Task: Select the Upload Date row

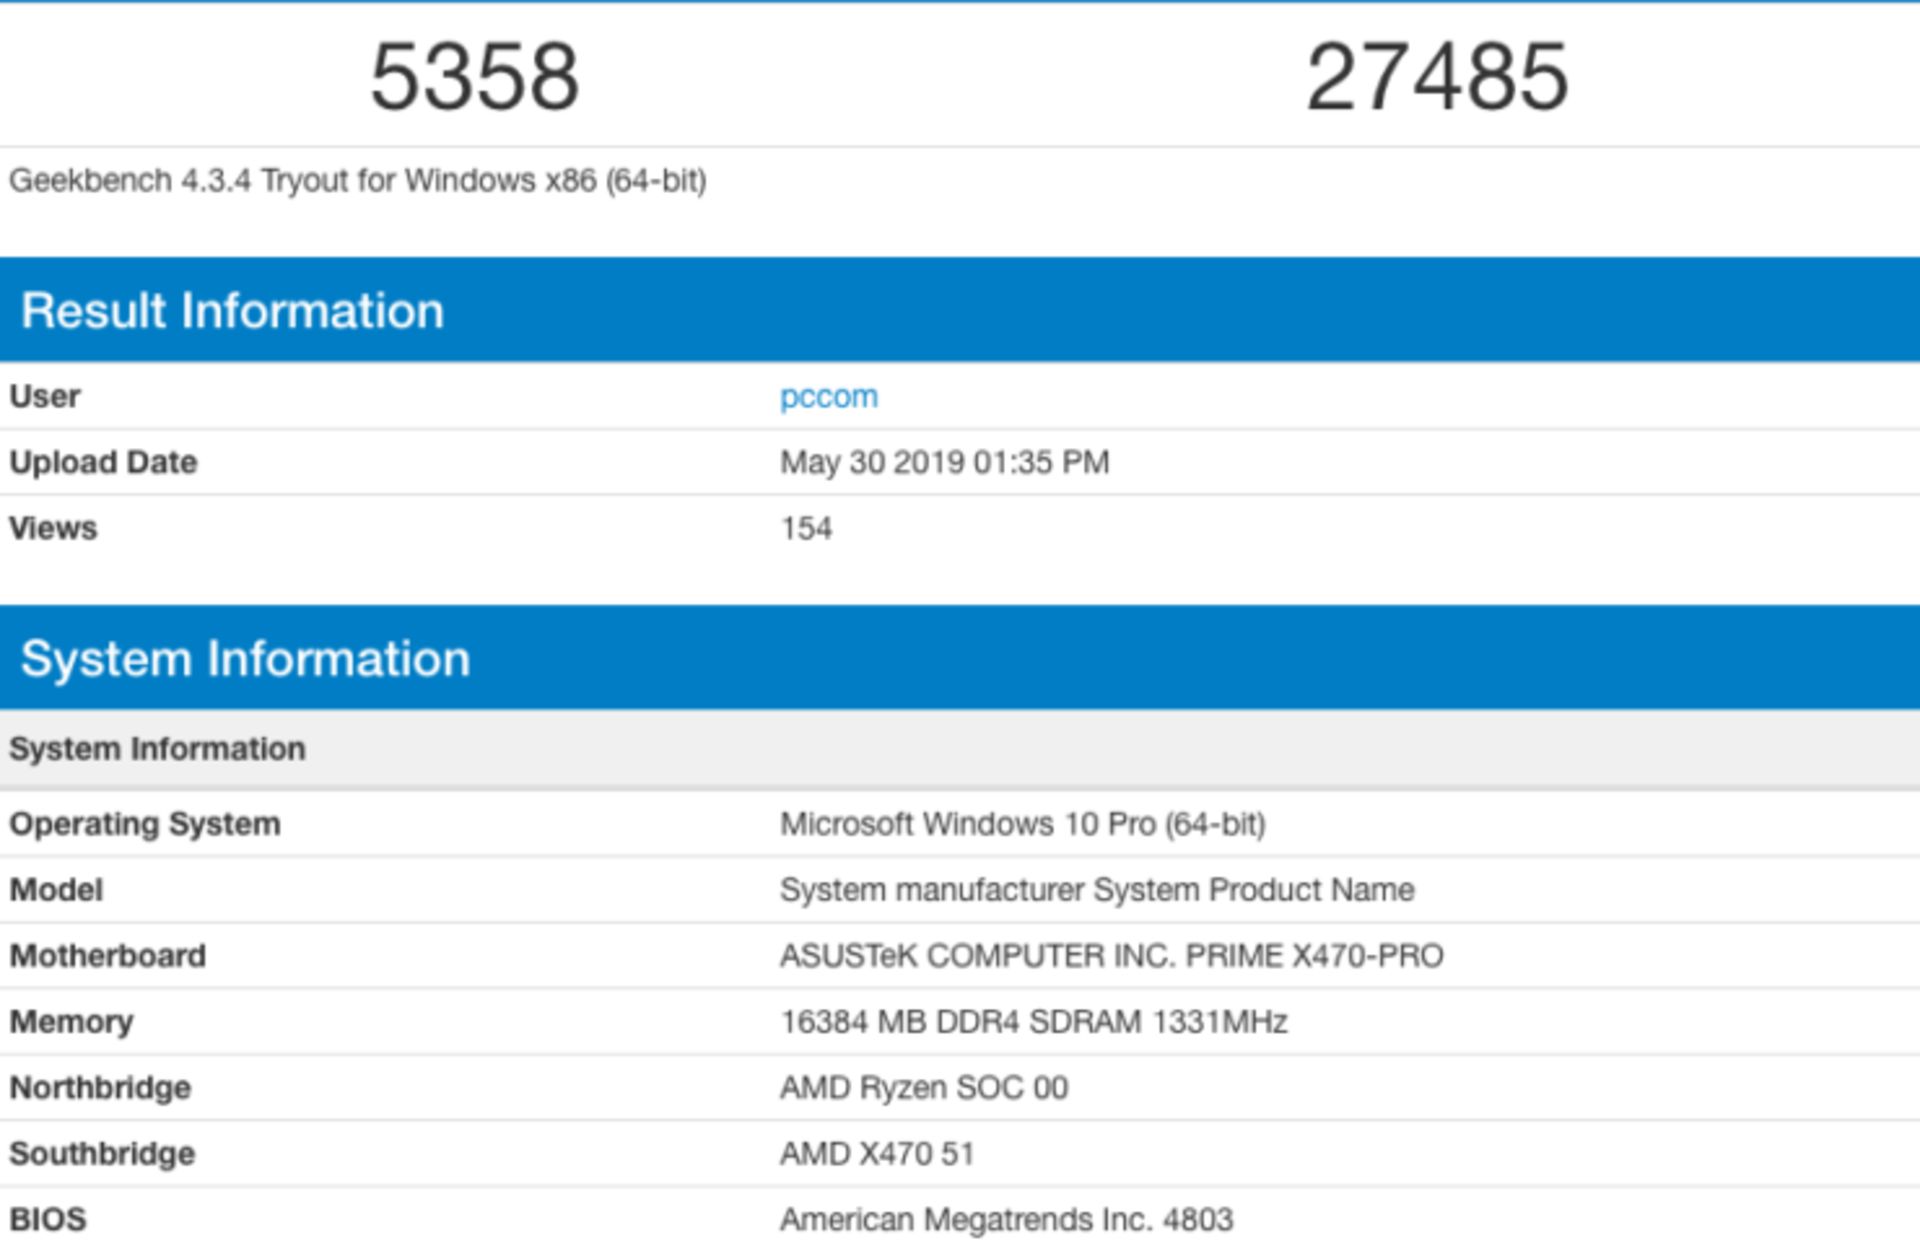Action: pyautogui.click(x=103, y=462)
